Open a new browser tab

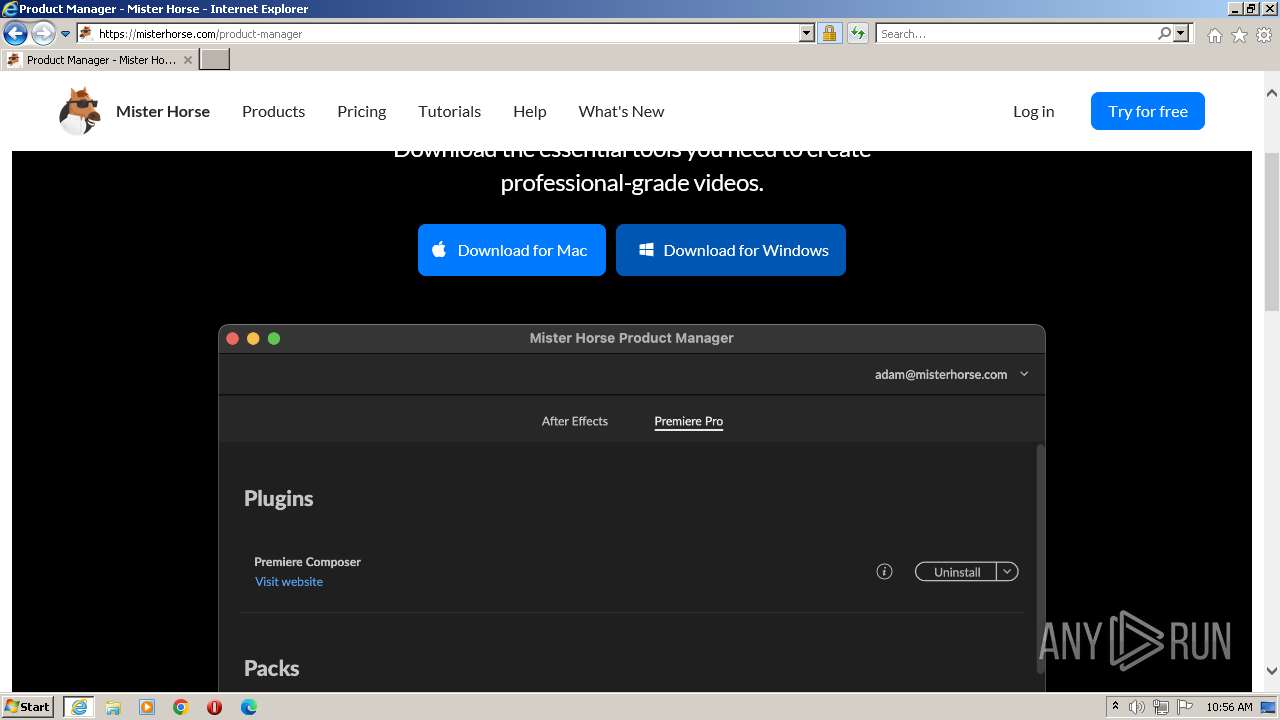[215, 60]
